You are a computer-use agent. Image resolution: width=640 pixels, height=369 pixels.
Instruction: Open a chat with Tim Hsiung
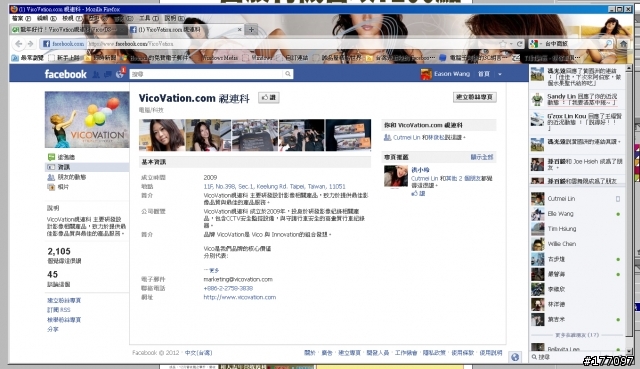click(x=577, y=229)
